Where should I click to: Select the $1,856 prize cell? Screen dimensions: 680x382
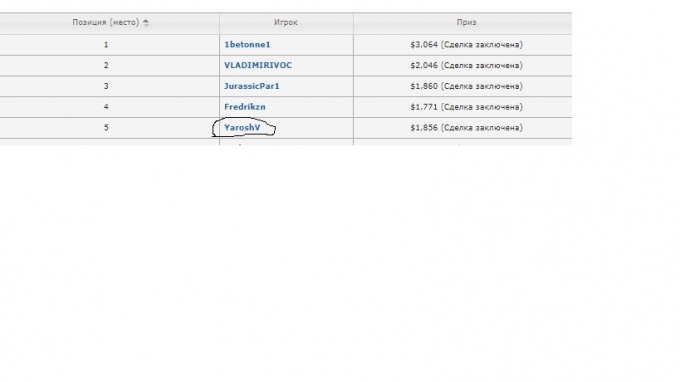point(463,128)
